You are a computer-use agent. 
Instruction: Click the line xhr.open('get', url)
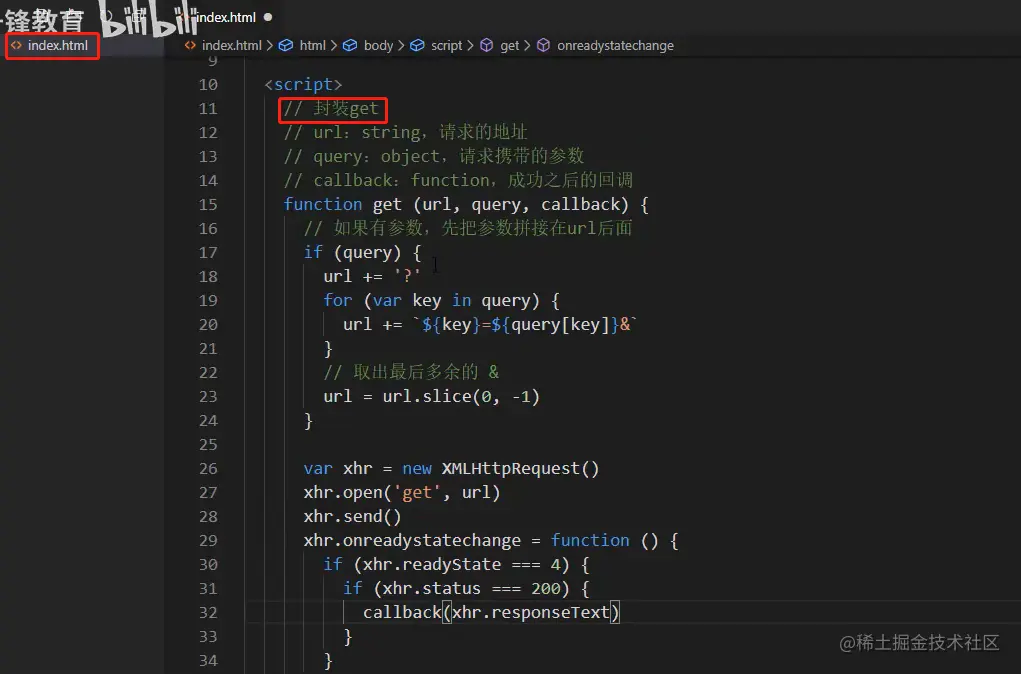402,493
